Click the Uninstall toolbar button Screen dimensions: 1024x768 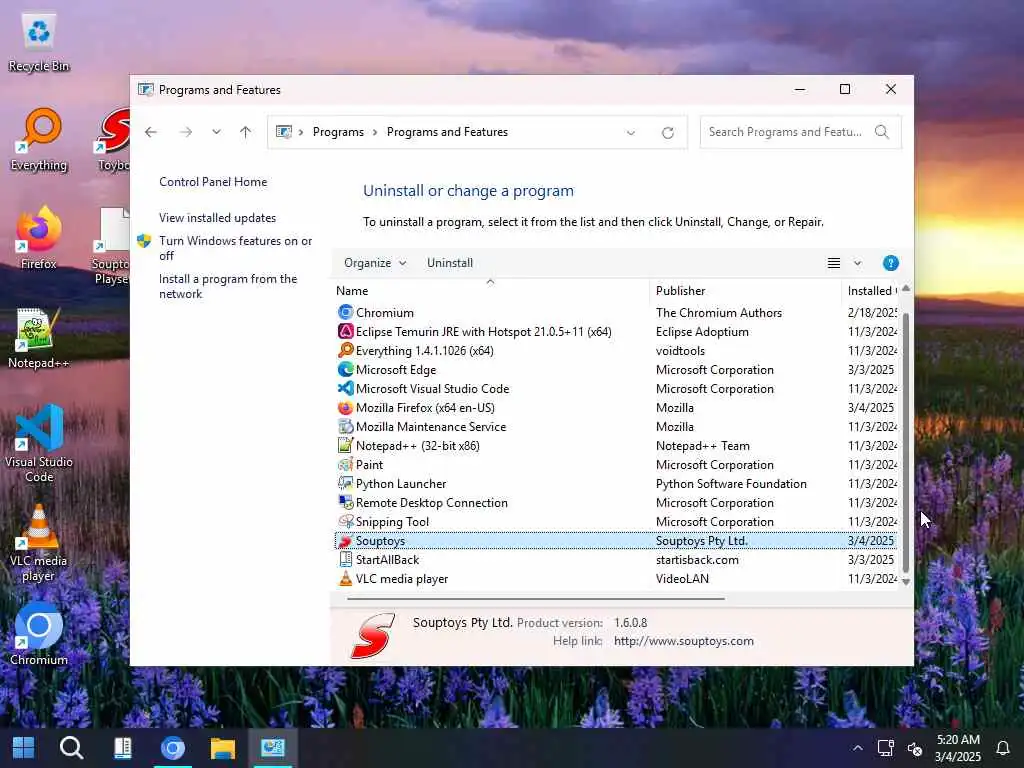(450, 263)
